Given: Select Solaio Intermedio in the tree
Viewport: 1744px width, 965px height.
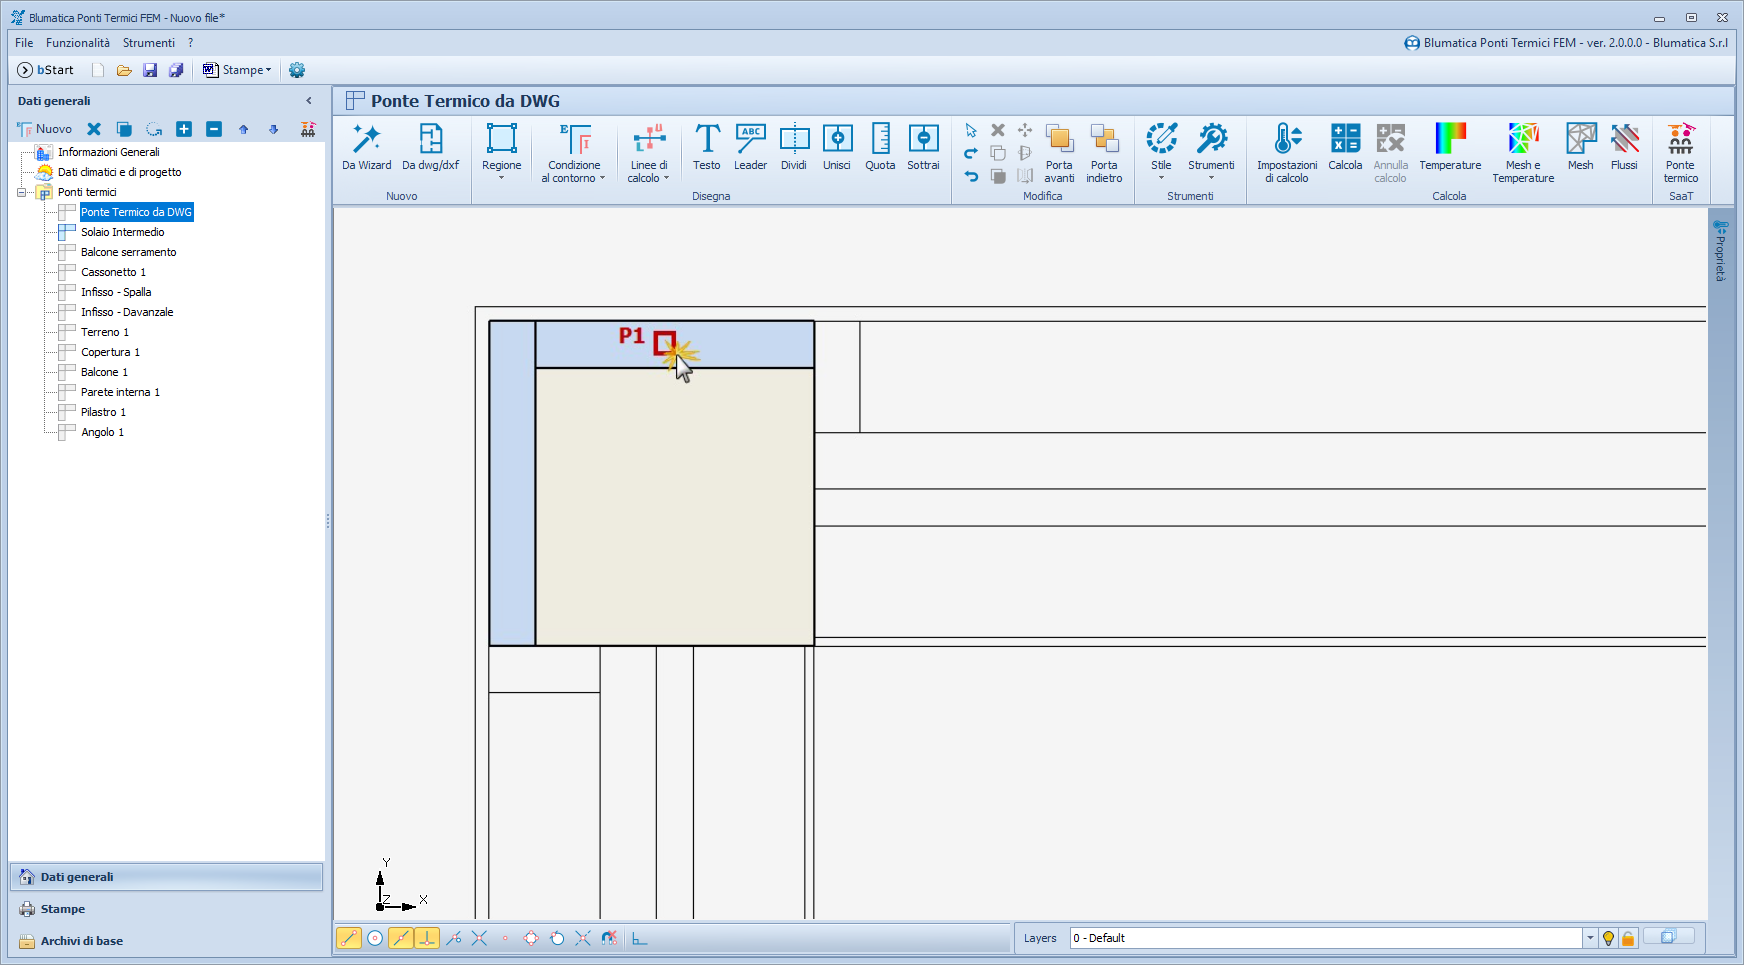Looking at the screenshot, I should (x=122, y=232).
